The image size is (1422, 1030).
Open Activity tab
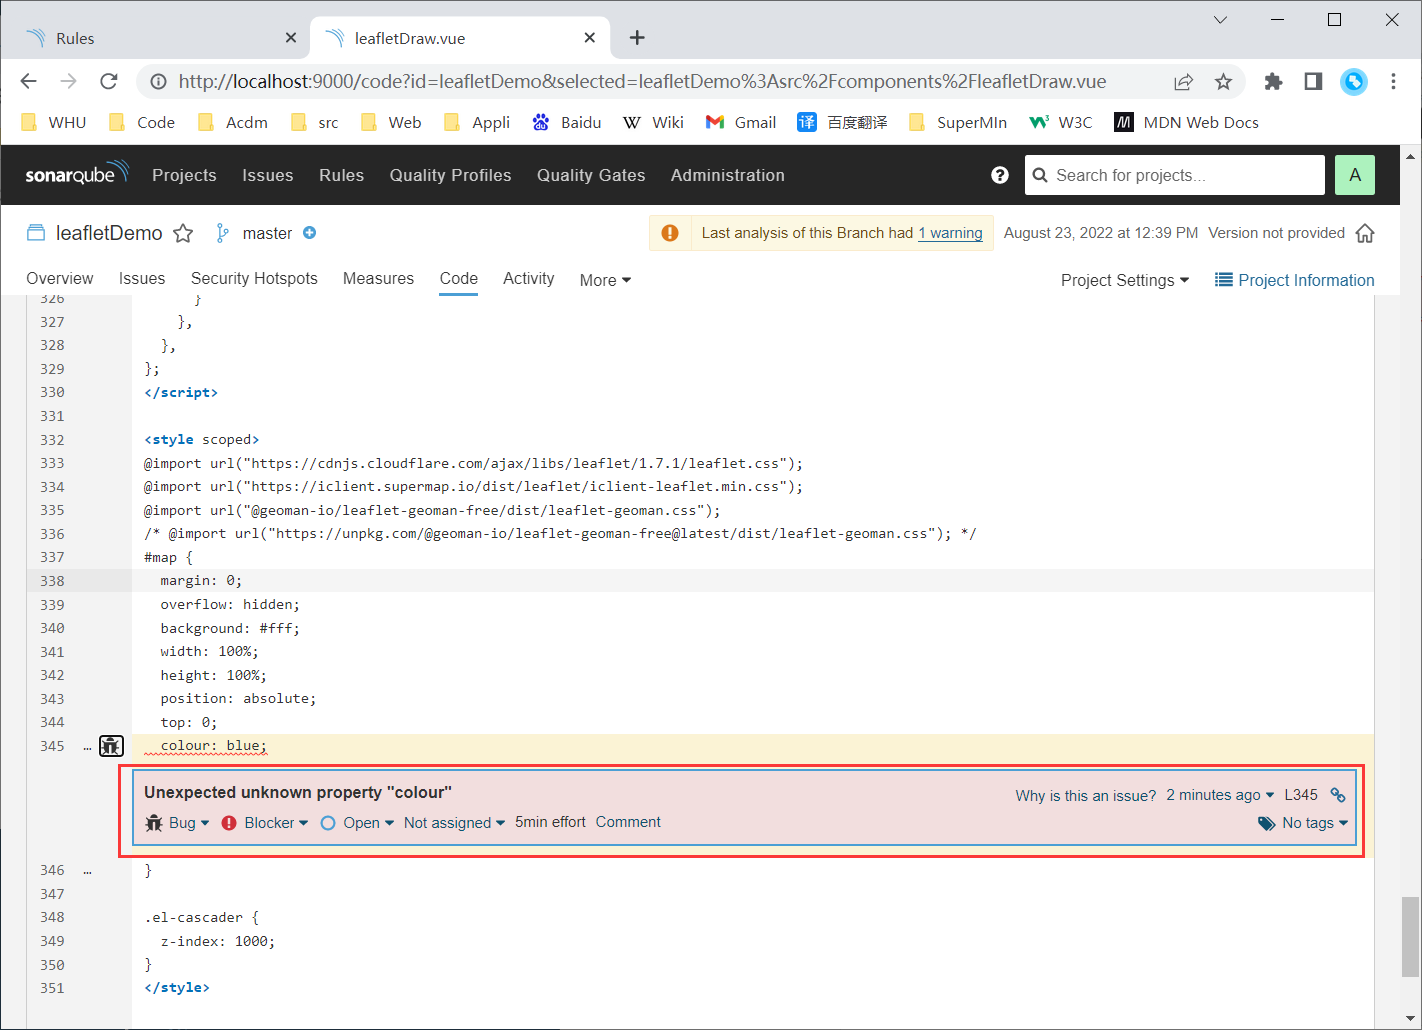tap(529, 279)
